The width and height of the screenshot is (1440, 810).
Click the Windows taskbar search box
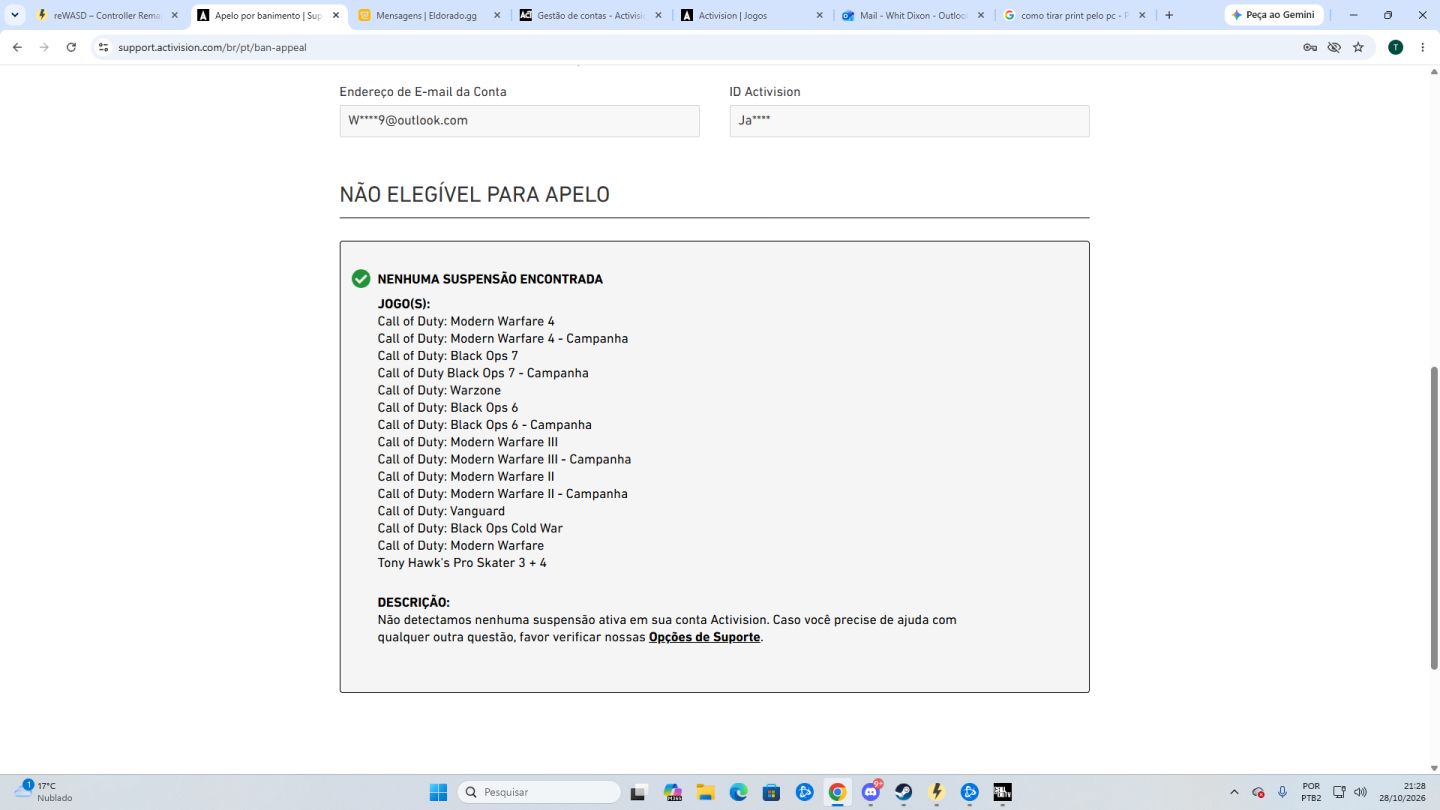[539, 792]
